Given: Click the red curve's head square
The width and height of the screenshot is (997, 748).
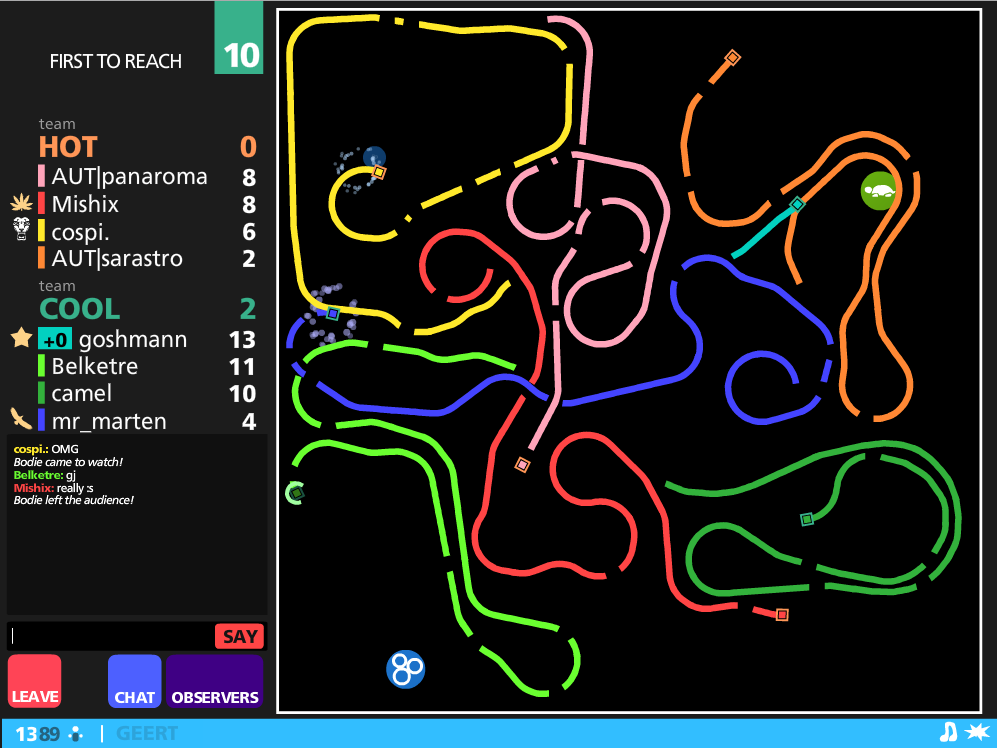Looking at the screenshot, I should tap(783, 614).
